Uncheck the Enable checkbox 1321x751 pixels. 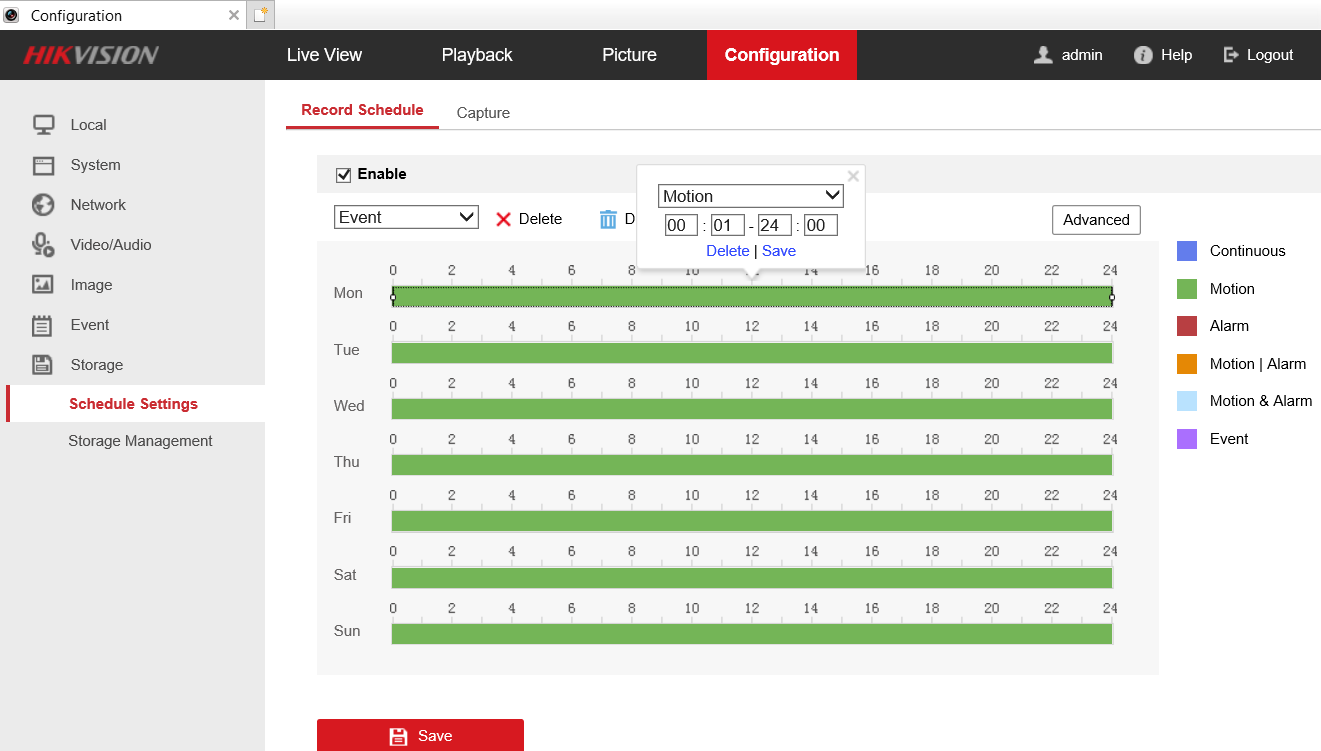(x=343, y=174)
